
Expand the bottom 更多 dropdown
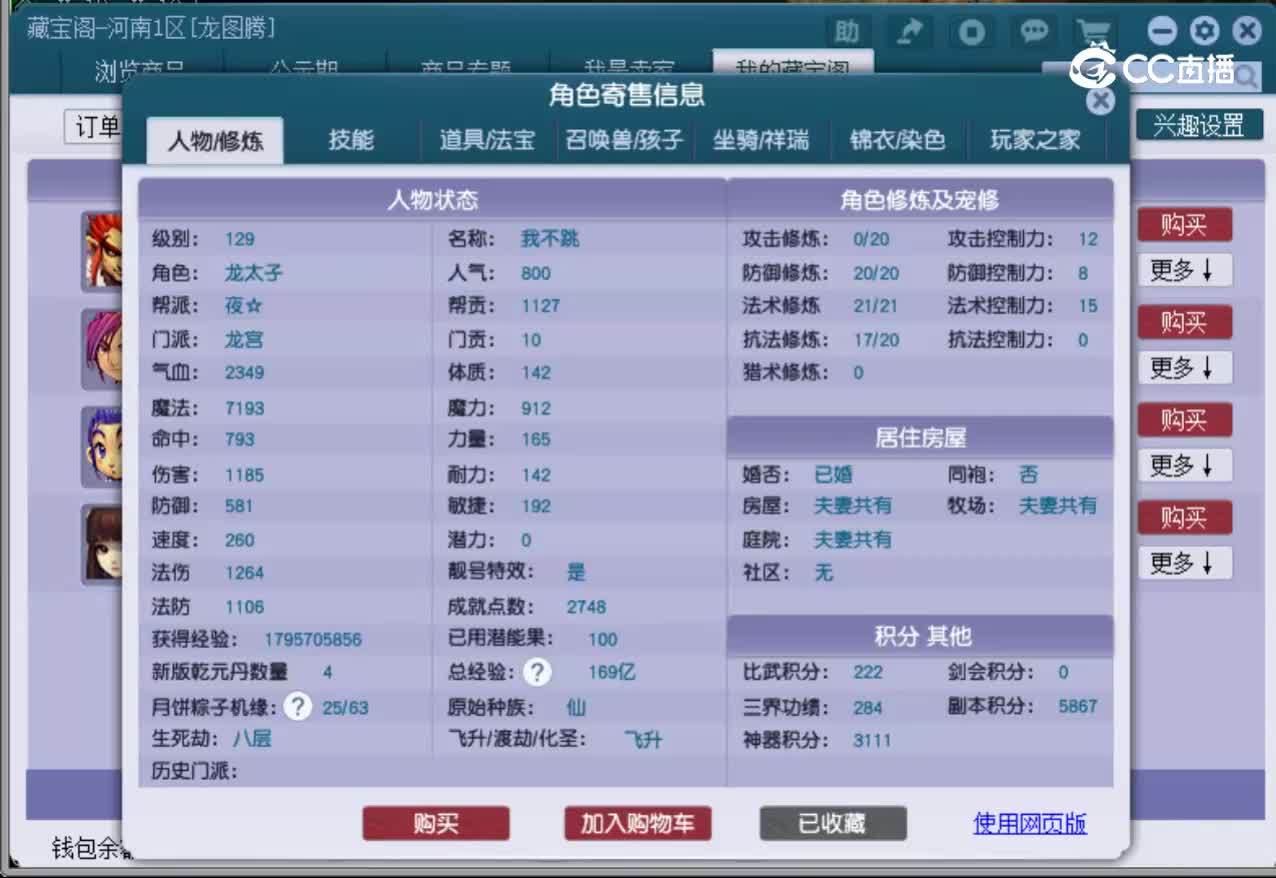(1184, 563)
